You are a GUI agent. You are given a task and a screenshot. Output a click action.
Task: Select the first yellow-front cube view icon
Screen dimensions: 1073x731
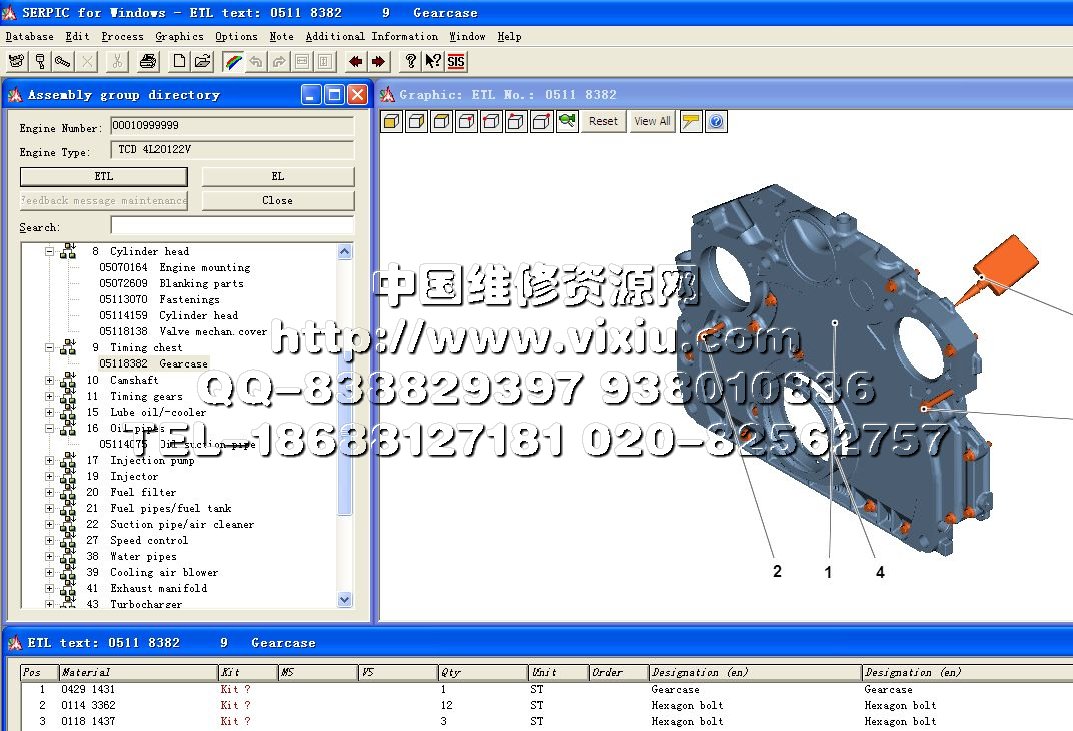[x=392, y=122]
